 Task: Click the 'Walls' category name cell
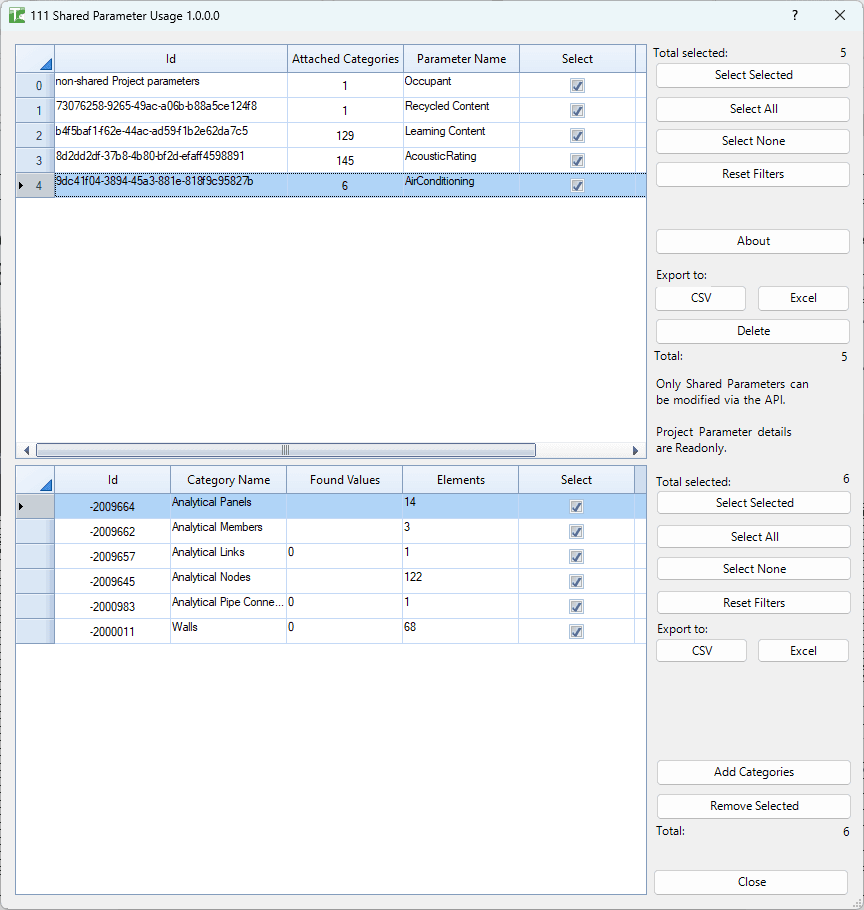[x=229, y=631]
